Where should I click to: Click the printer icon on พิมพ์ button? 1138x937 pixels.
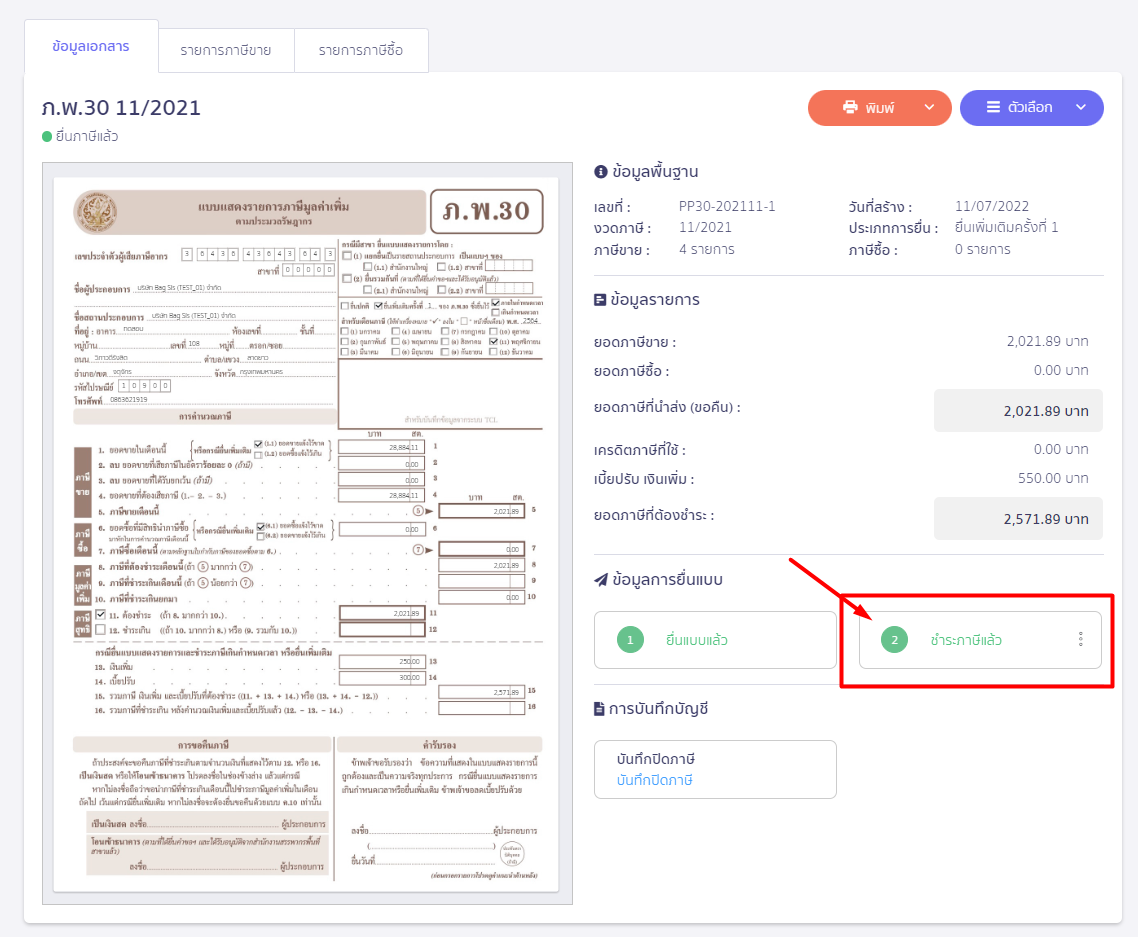(x=850, y=108)
